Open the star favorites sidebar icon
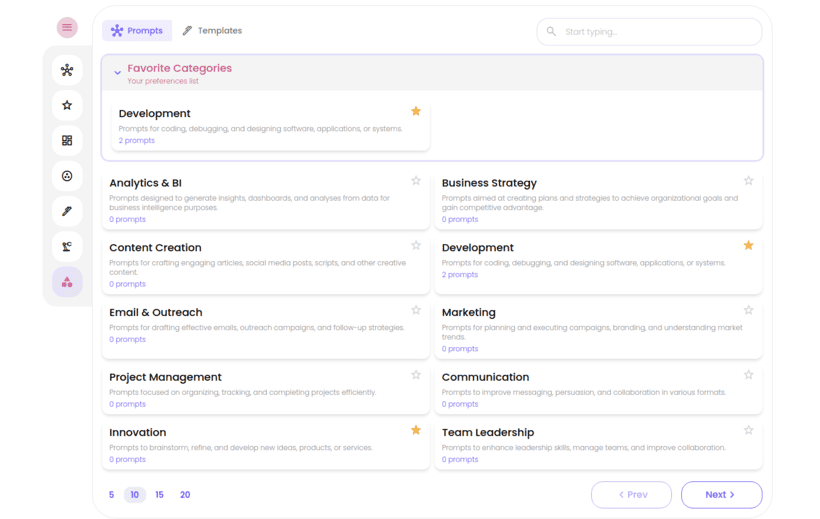The width and height of the screenshot is (820, 519). 67,105
